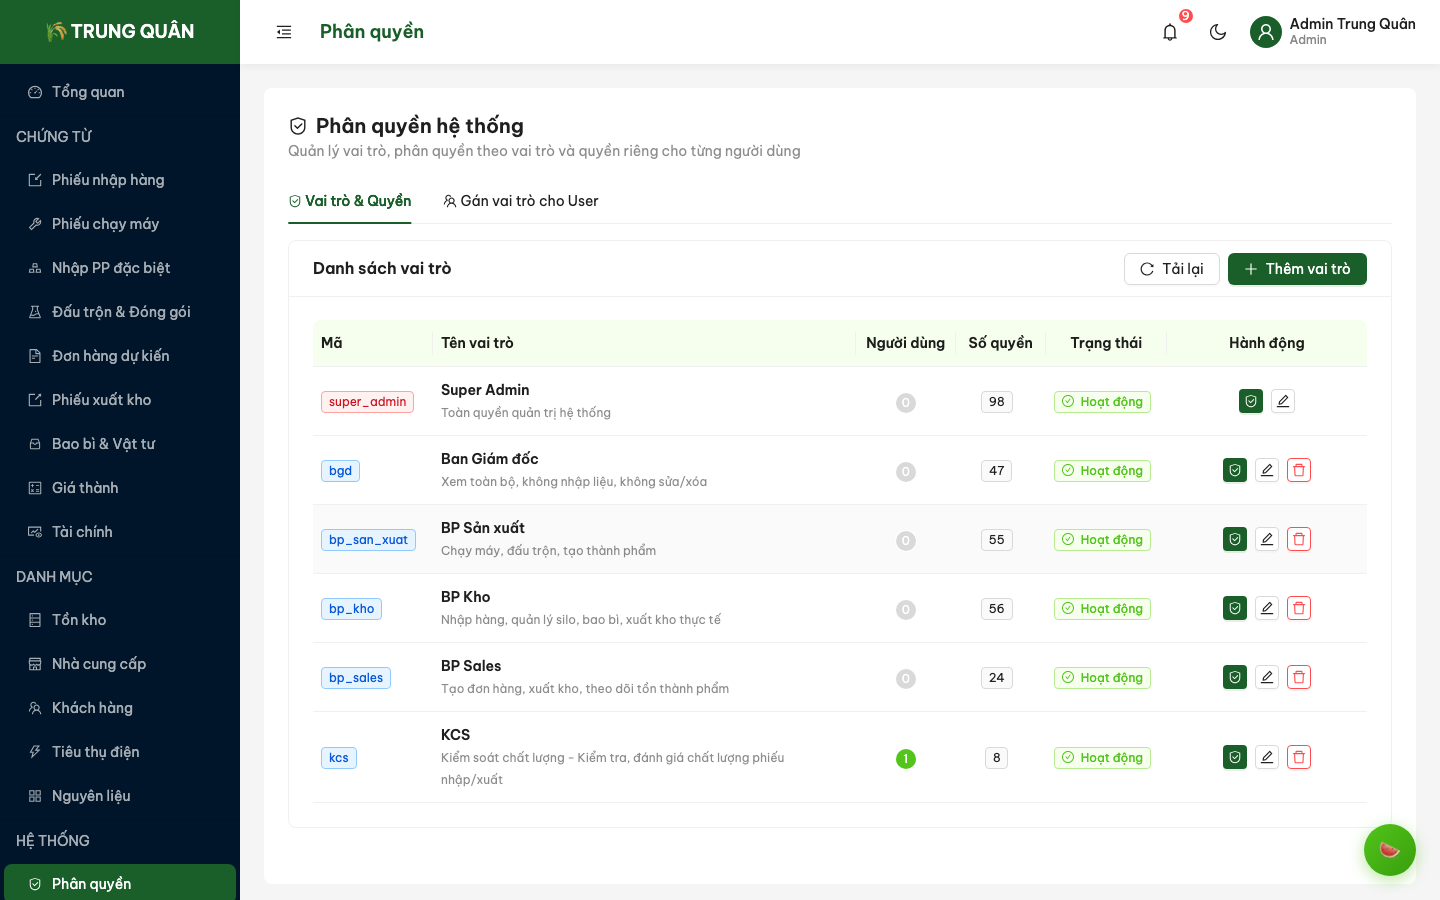
Task: Go to Tồn kho page
Action: [79, 620]
